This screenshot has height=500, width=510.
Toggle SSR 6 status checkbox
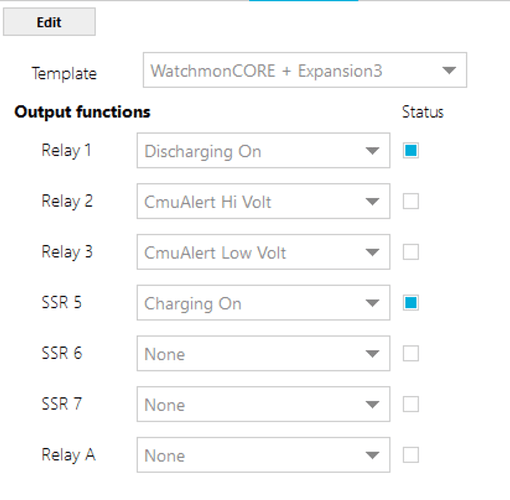click(411, 353)
